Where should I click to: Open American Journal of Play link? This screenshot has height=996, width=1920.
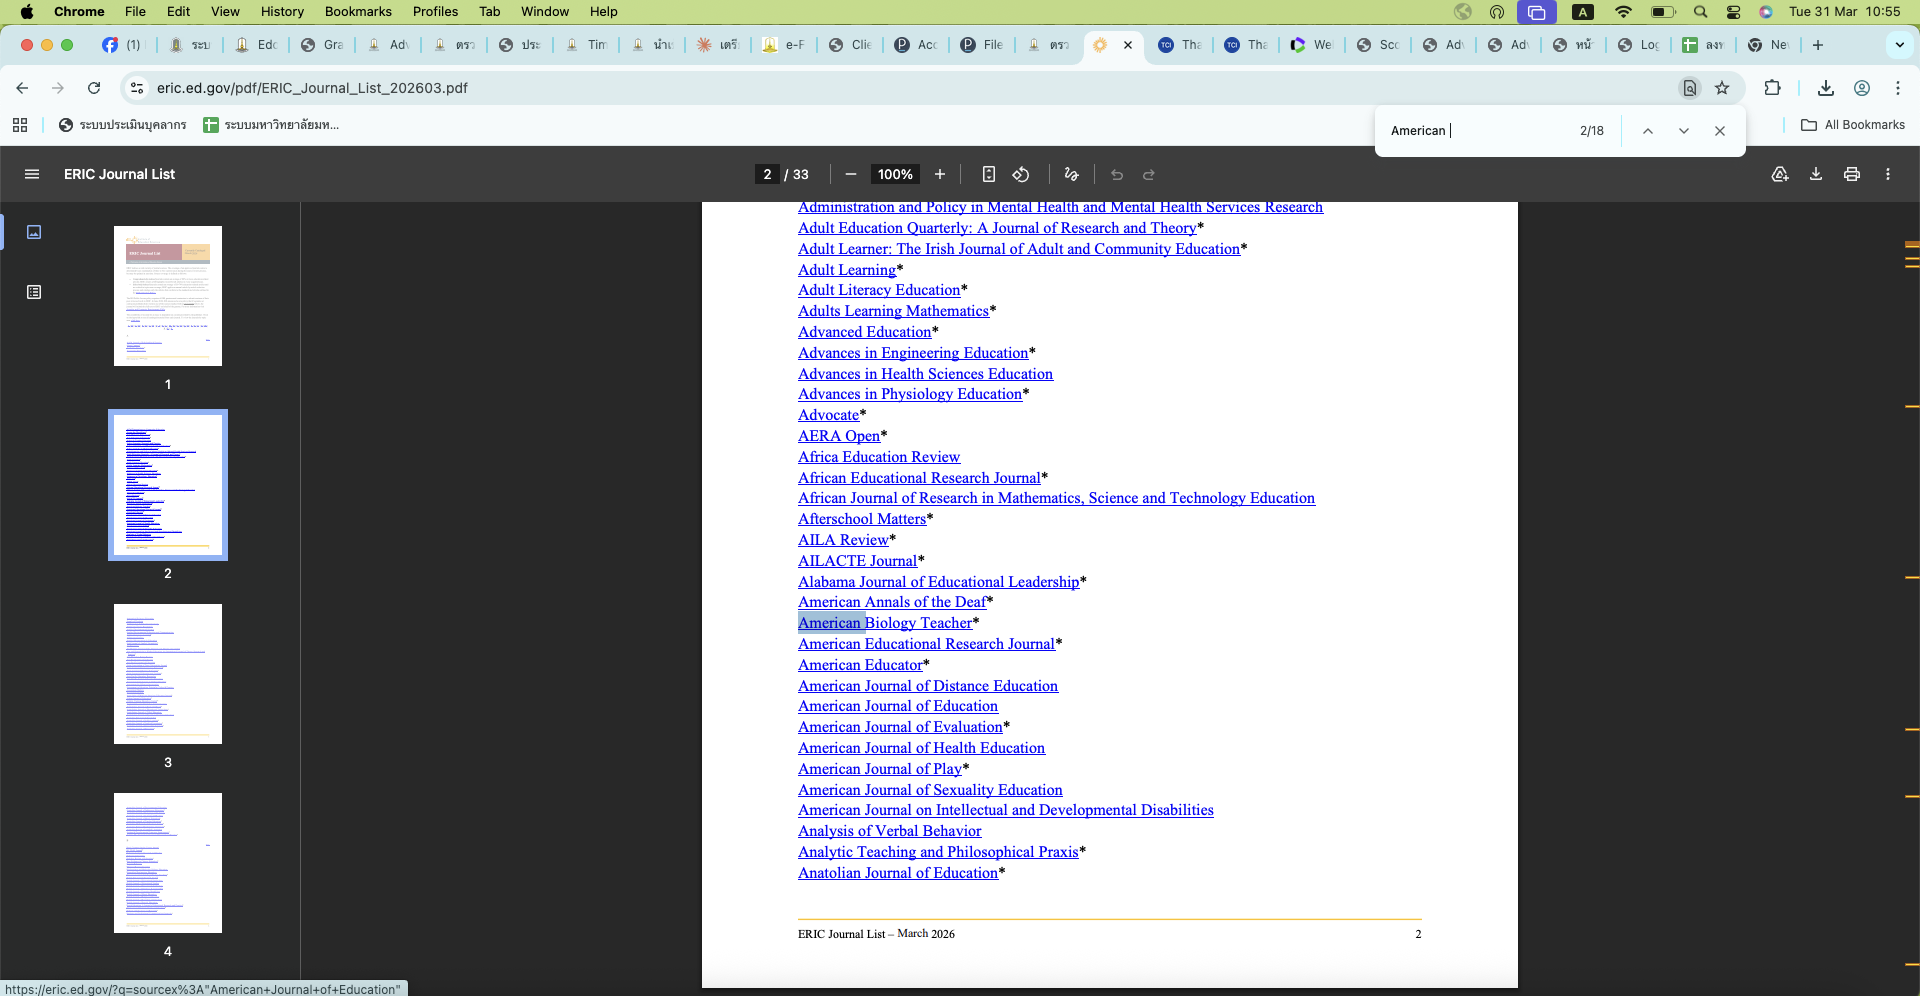(x=879, y=769)
